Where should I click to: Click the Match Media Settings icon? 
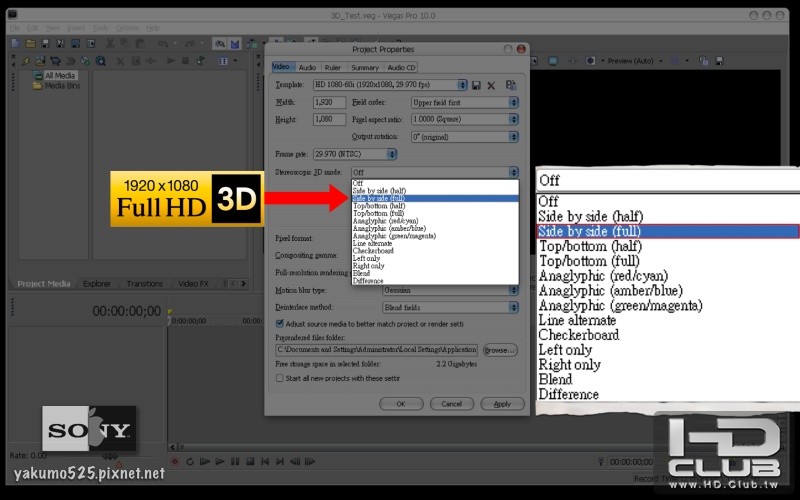coord(511,85)
